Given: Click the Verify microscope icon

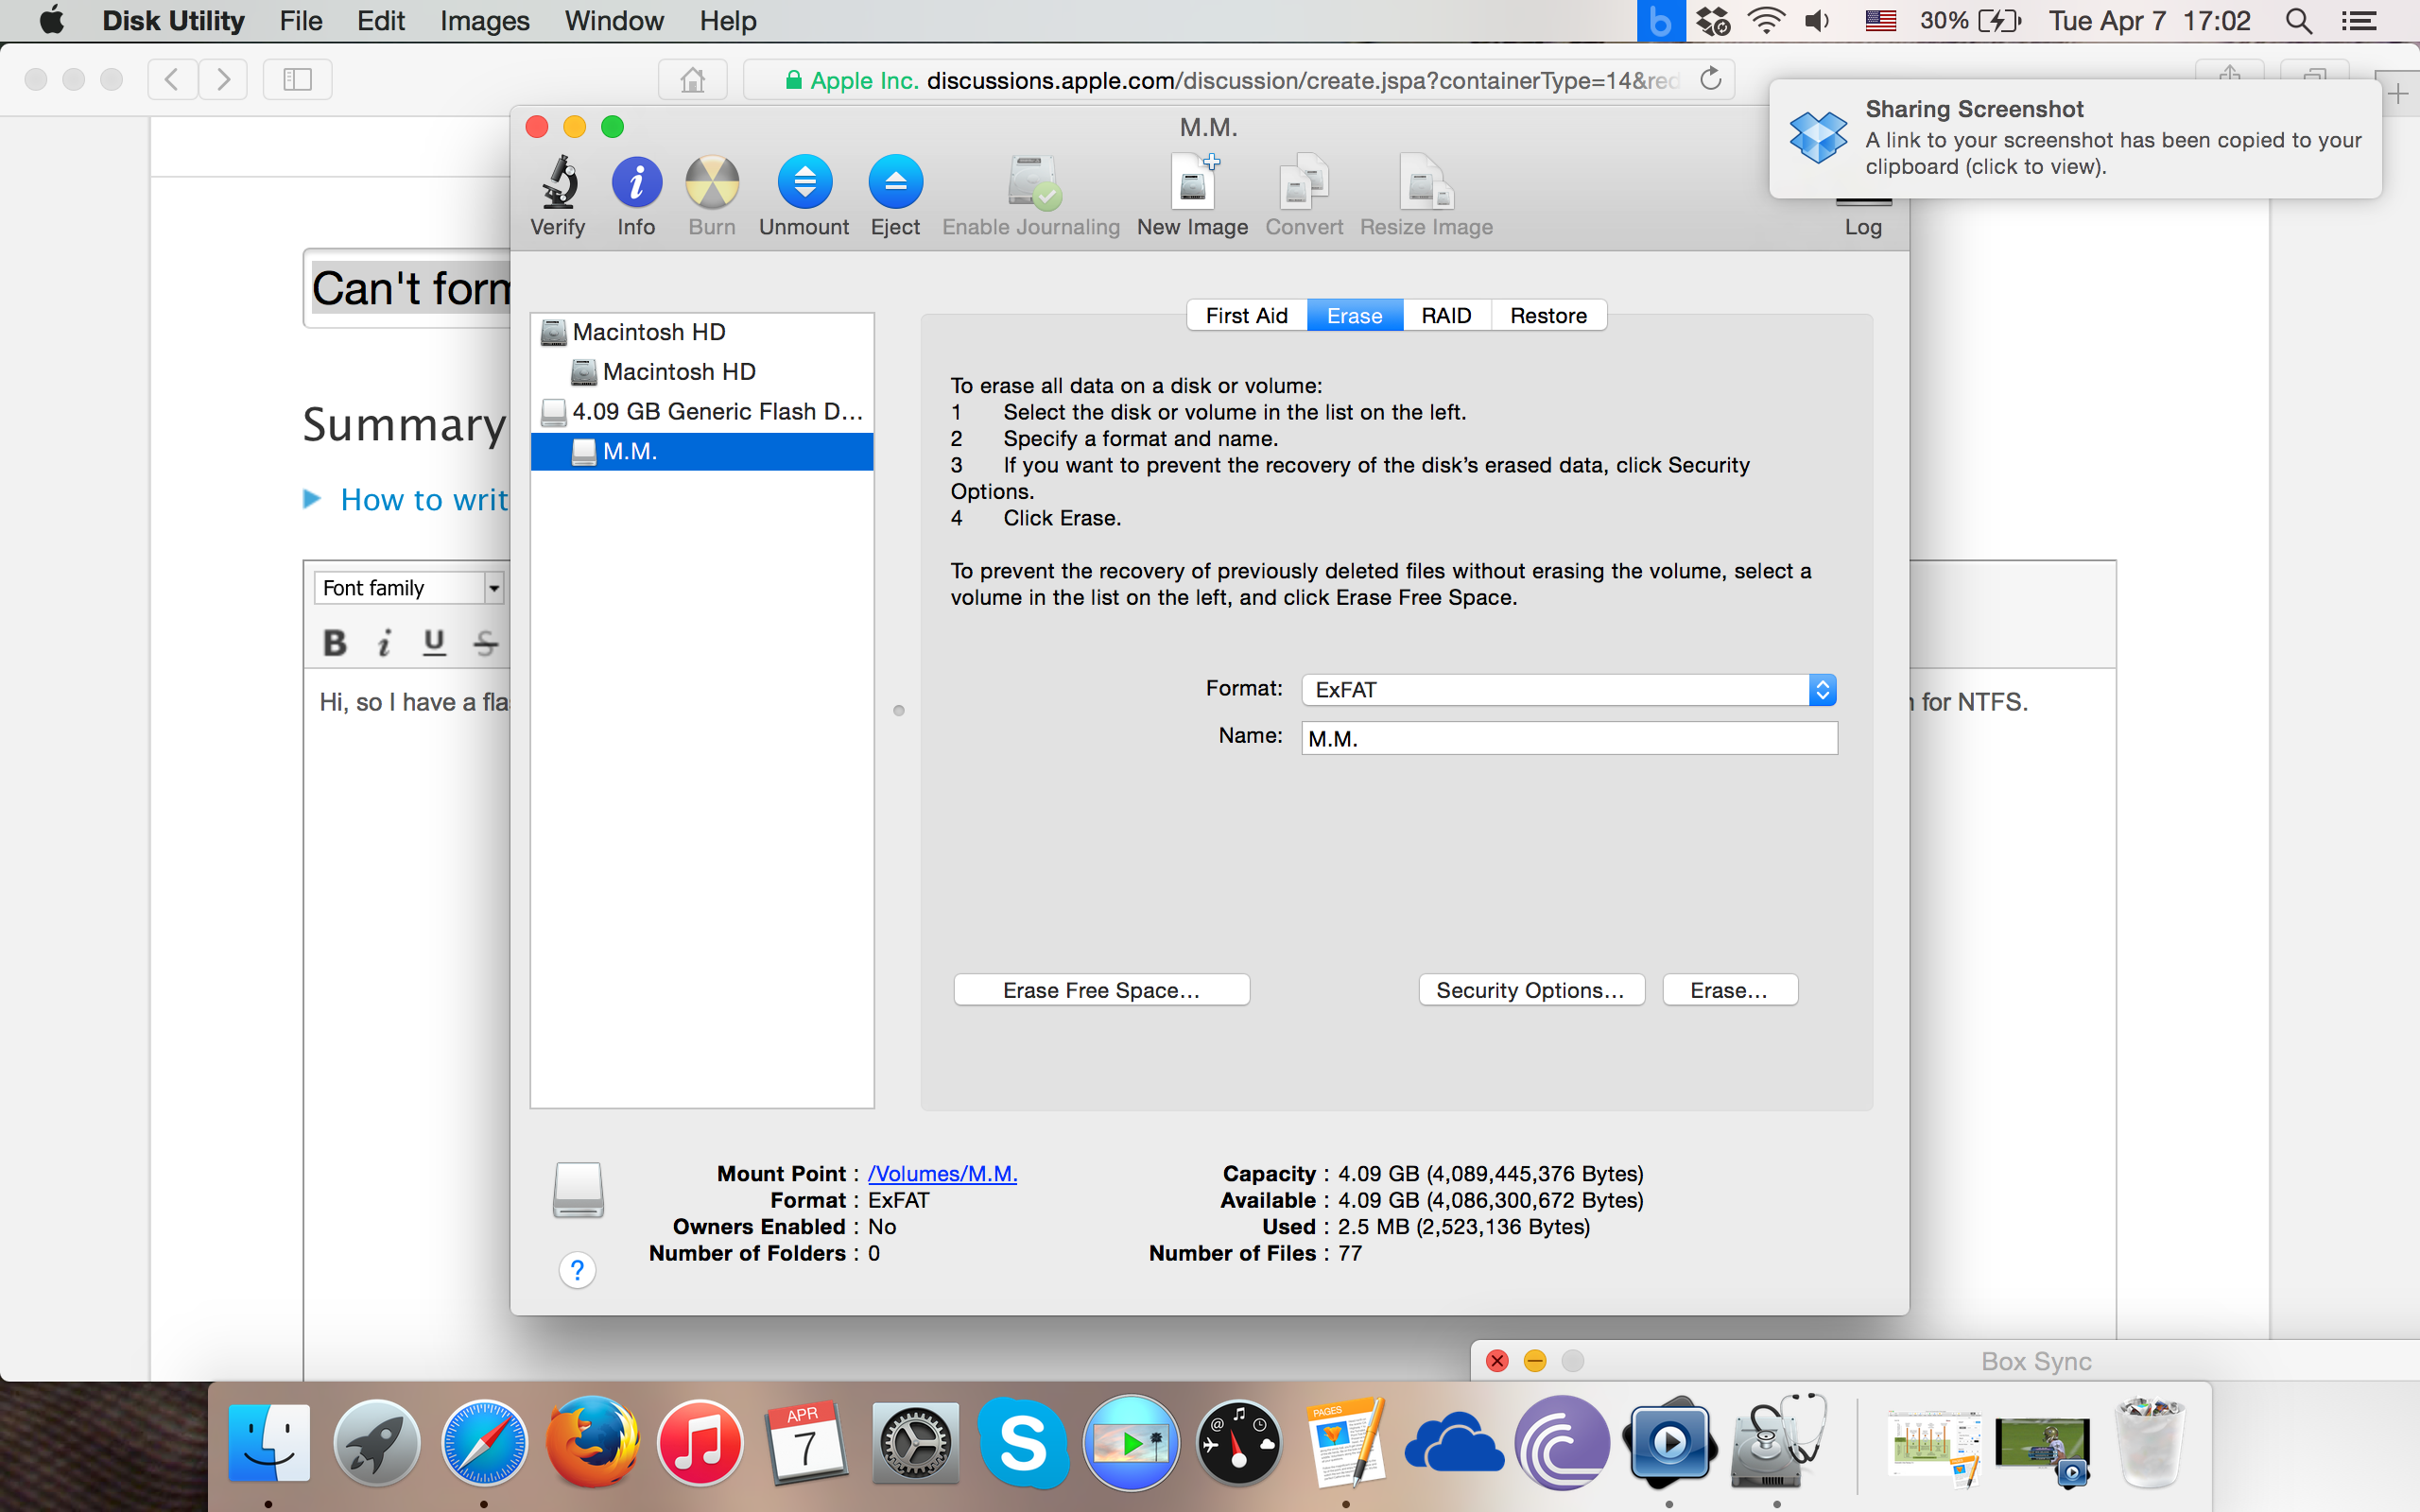Looking at the screenshot, I should (x=558, y=183).
